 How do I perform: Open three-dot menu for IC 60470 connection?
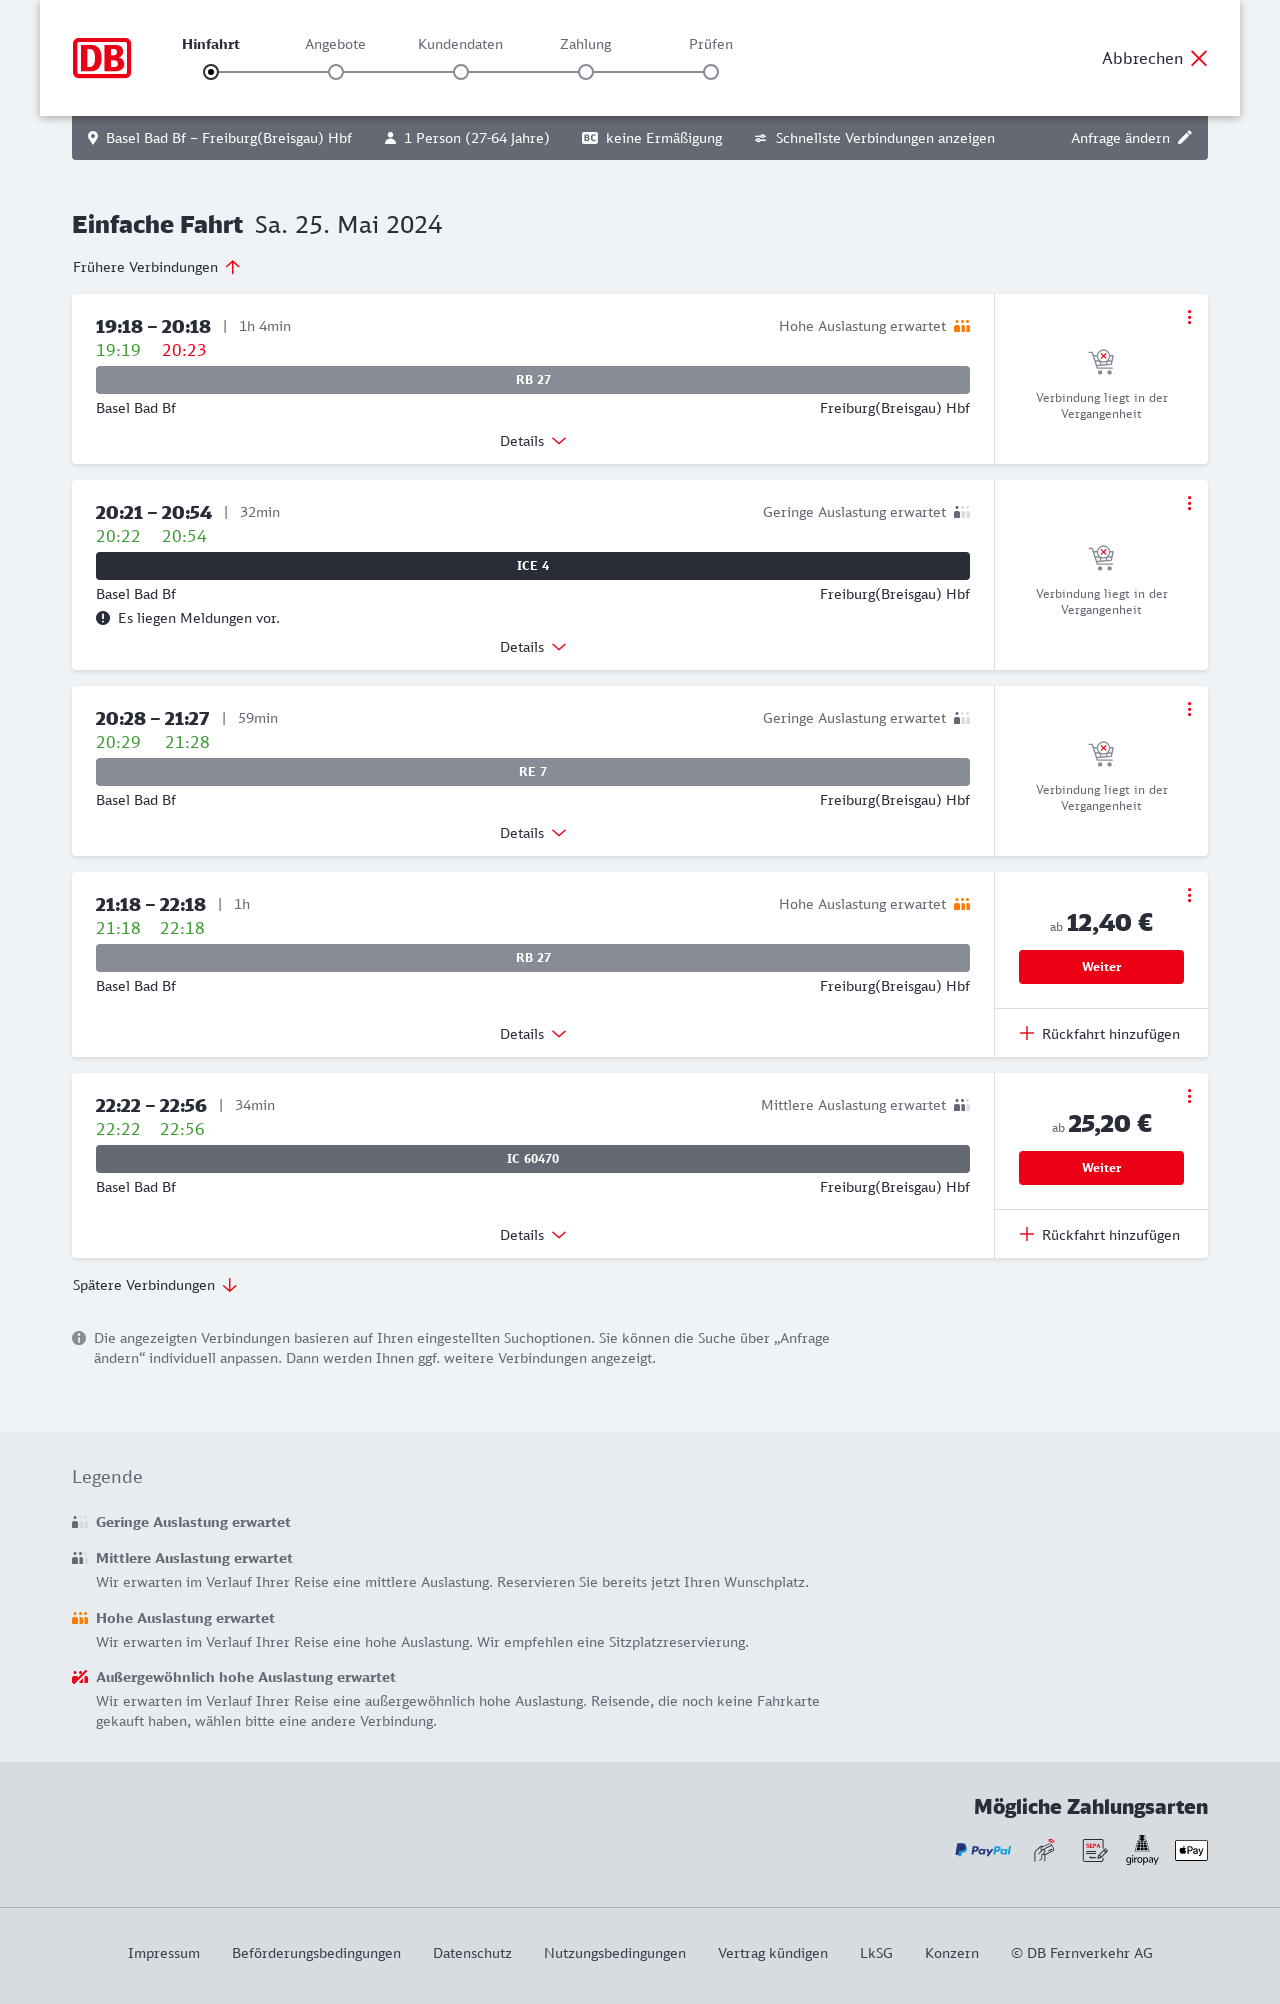pyautogui.click(x=1189, y=1096)
